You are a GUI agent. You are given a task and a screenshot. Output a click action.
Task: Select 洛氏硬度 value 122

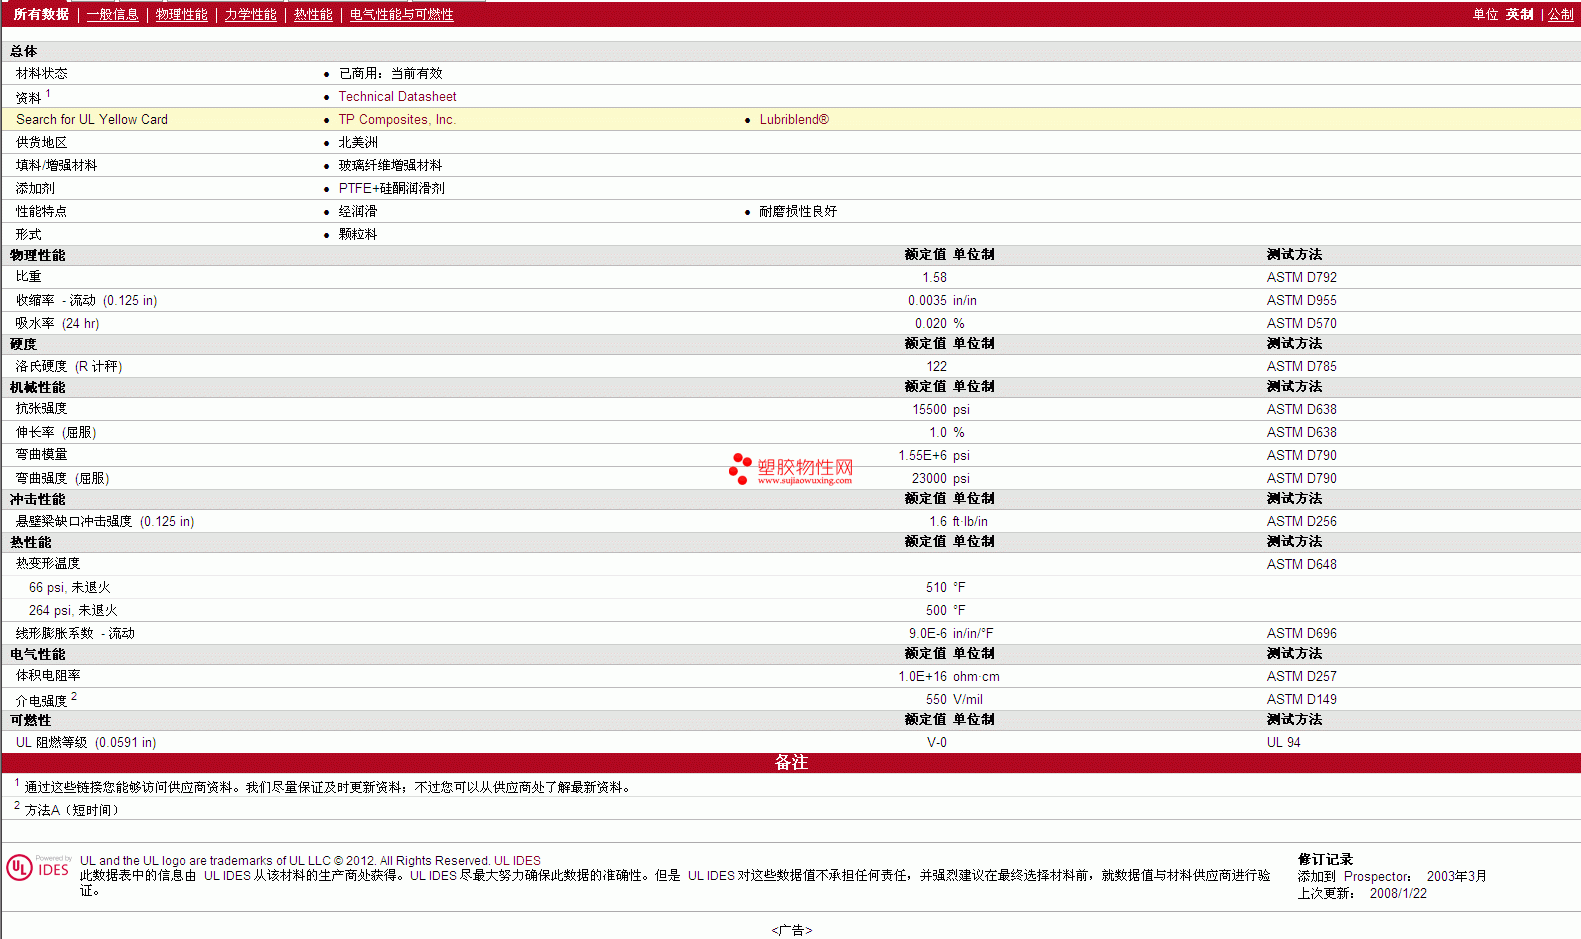click(936, 367)
